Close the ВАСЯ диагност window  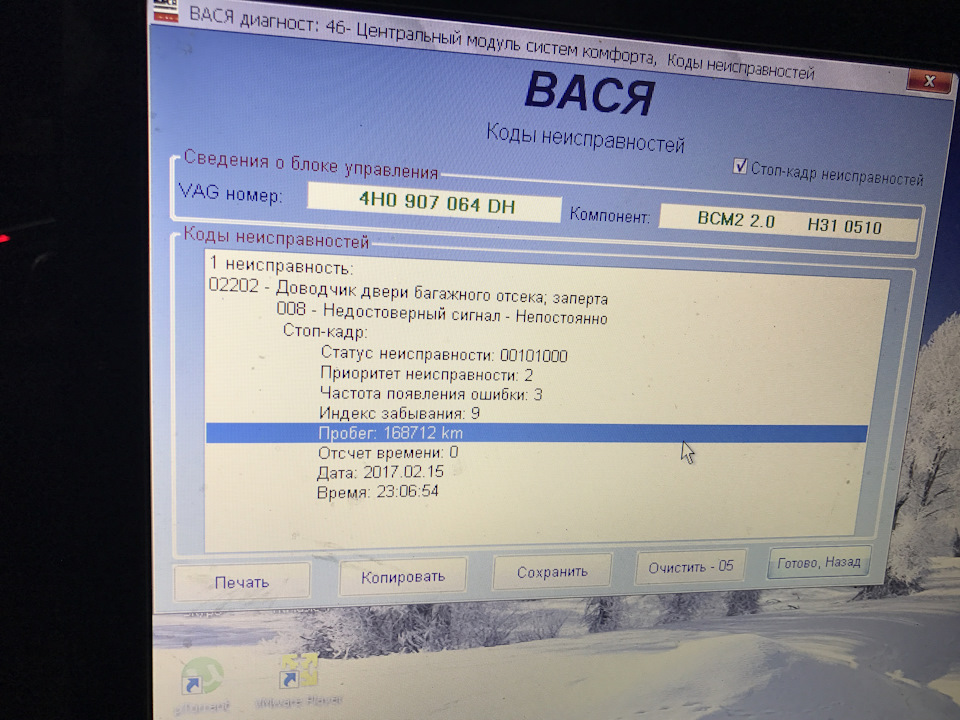(930, 81)
